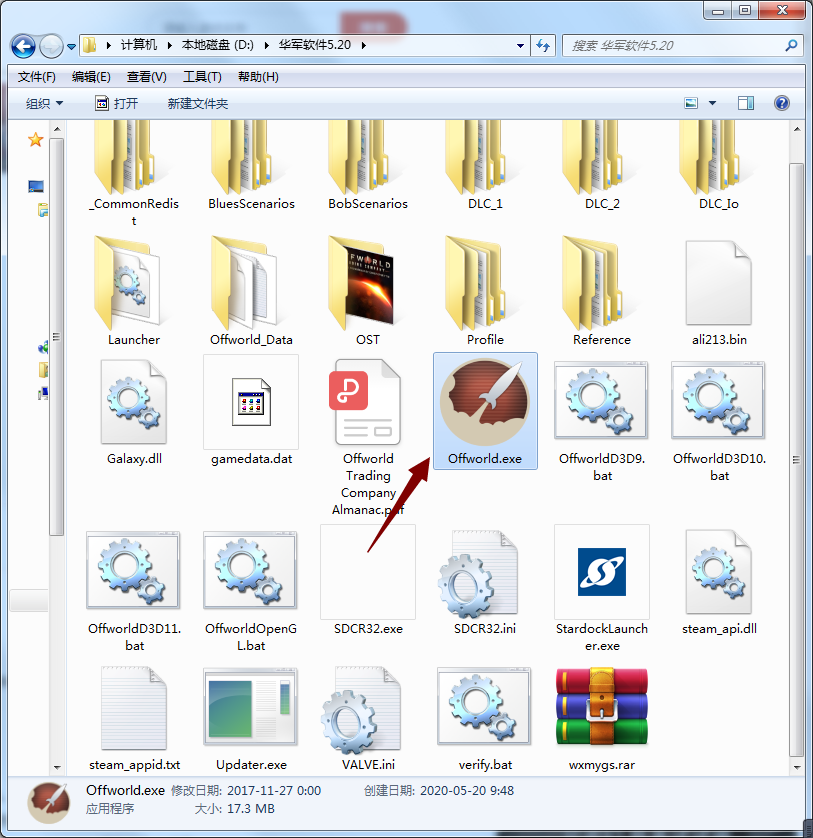
Task: Click 新建文件夹 button
Action: coord(198,103)
